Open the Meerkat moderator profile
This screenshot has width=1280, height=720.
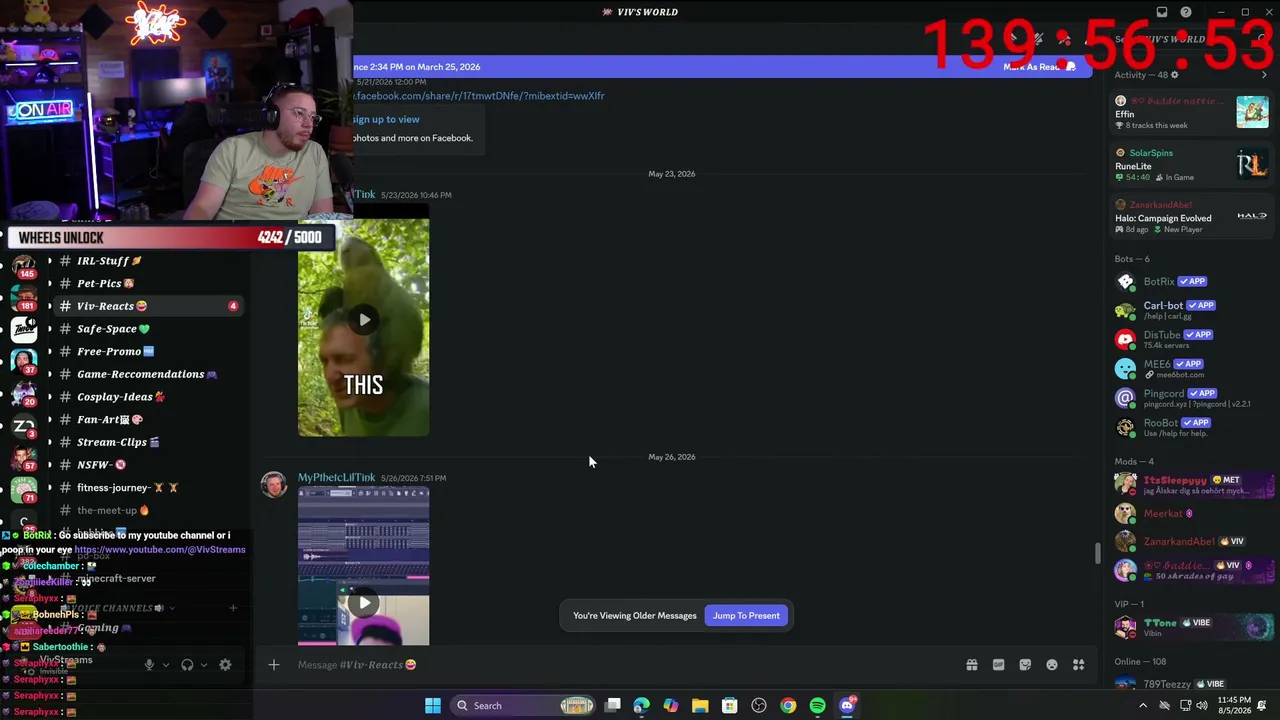pos(1192,514)
